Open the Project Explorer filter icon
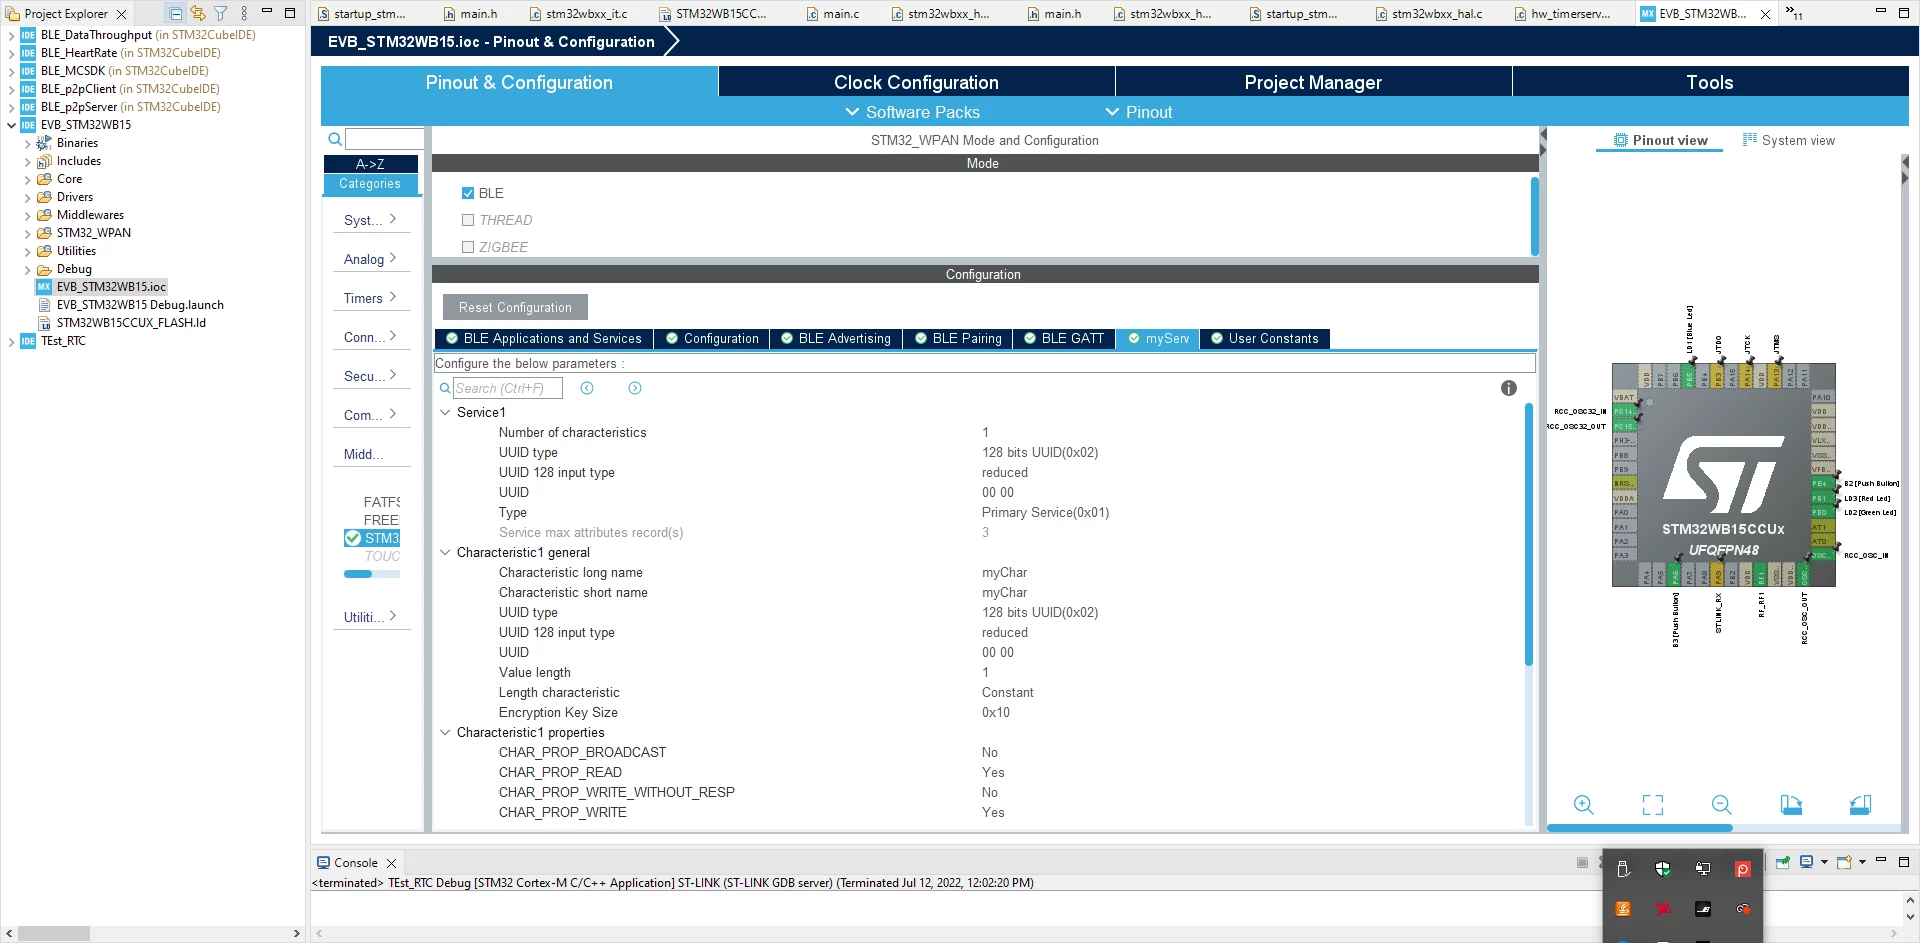The height and width of the screenshot is (943, 1920). click(x=220, y=14)
